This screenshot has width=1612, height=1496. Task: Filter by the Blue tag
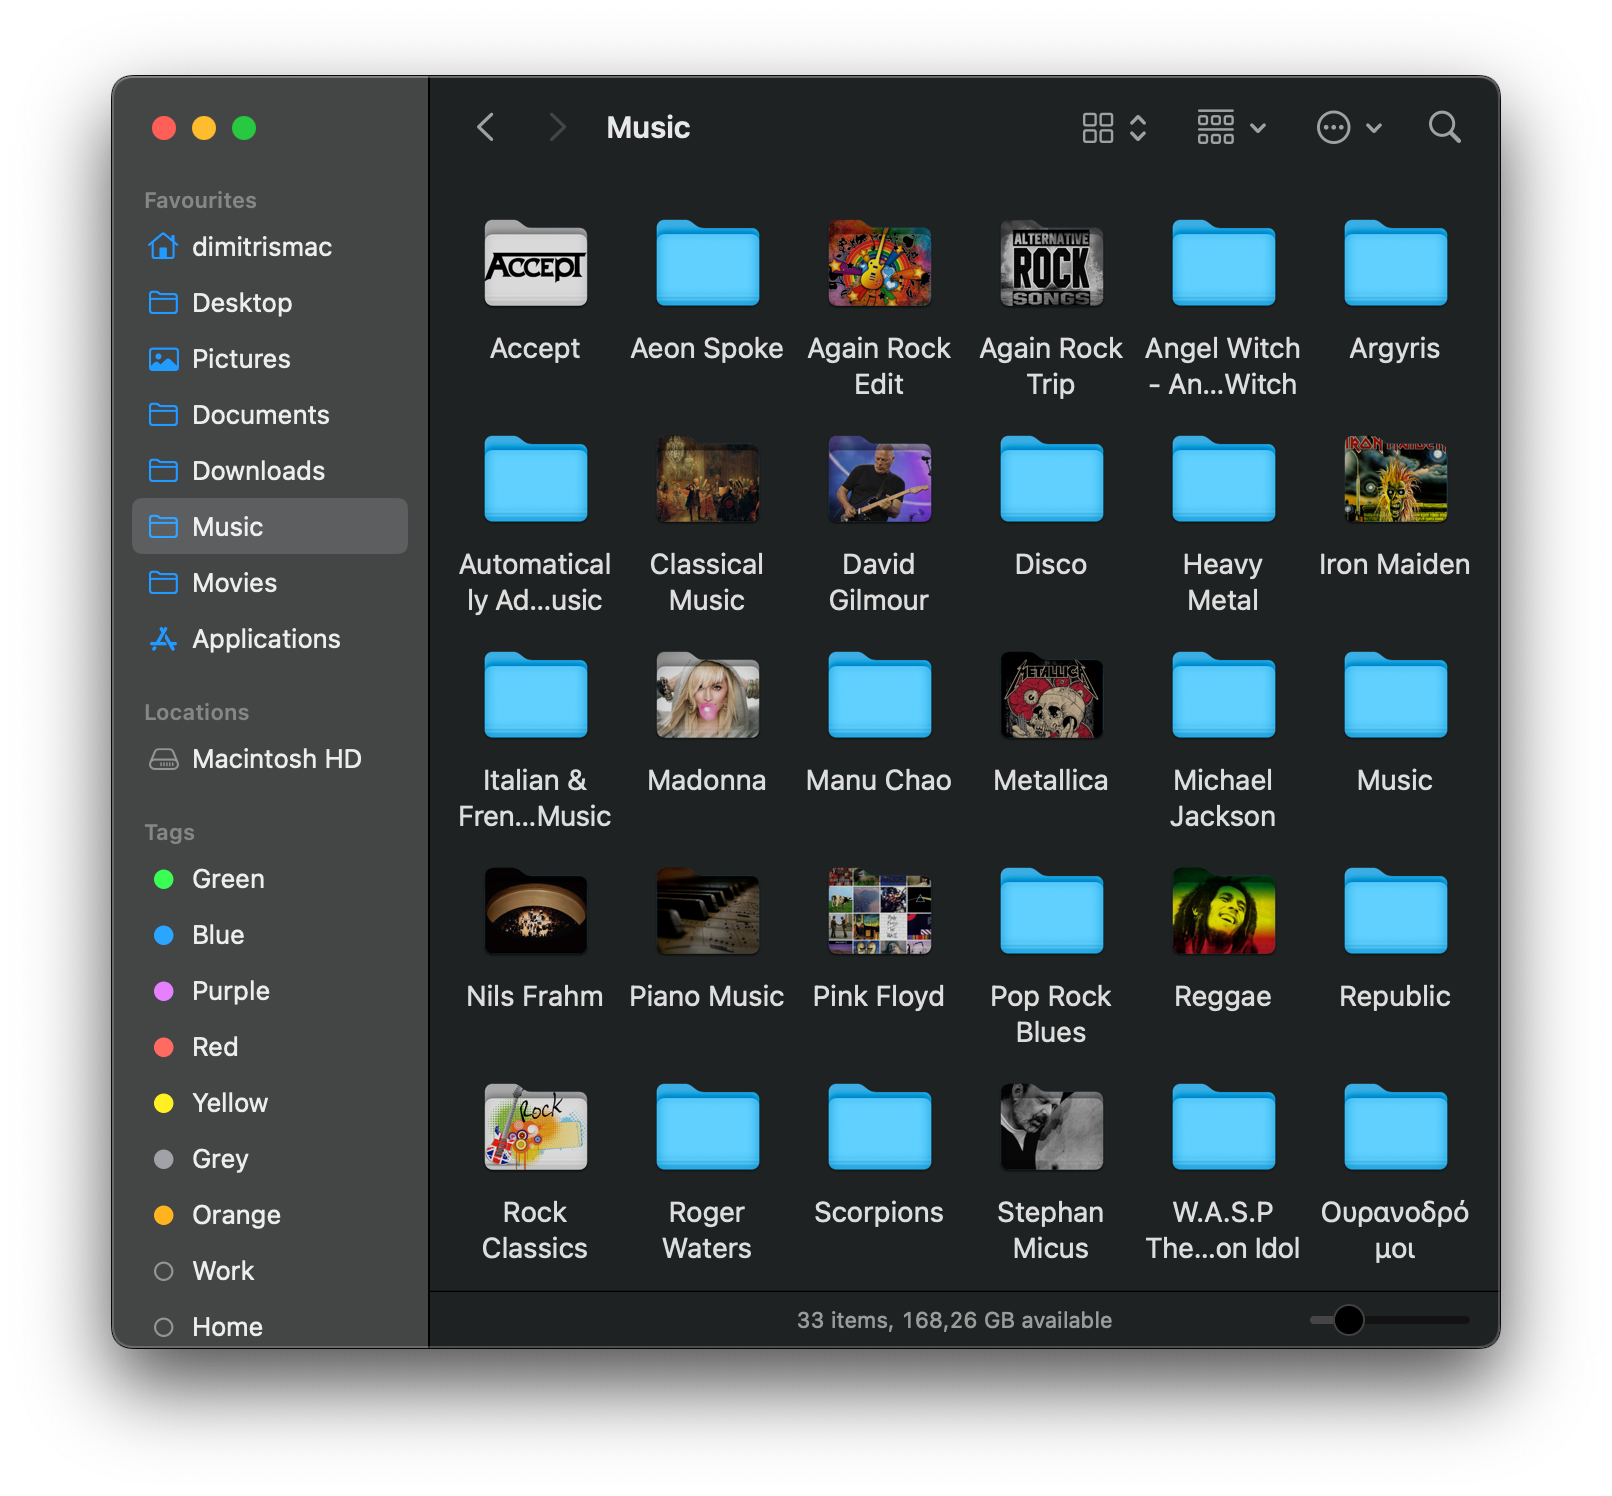point(270,935)
